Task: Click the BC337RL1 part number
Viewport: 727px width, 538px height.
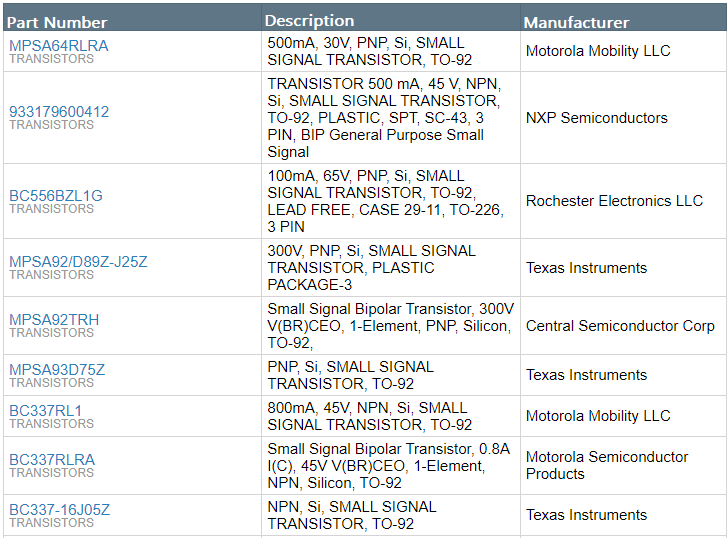Action: pos(46,411)
